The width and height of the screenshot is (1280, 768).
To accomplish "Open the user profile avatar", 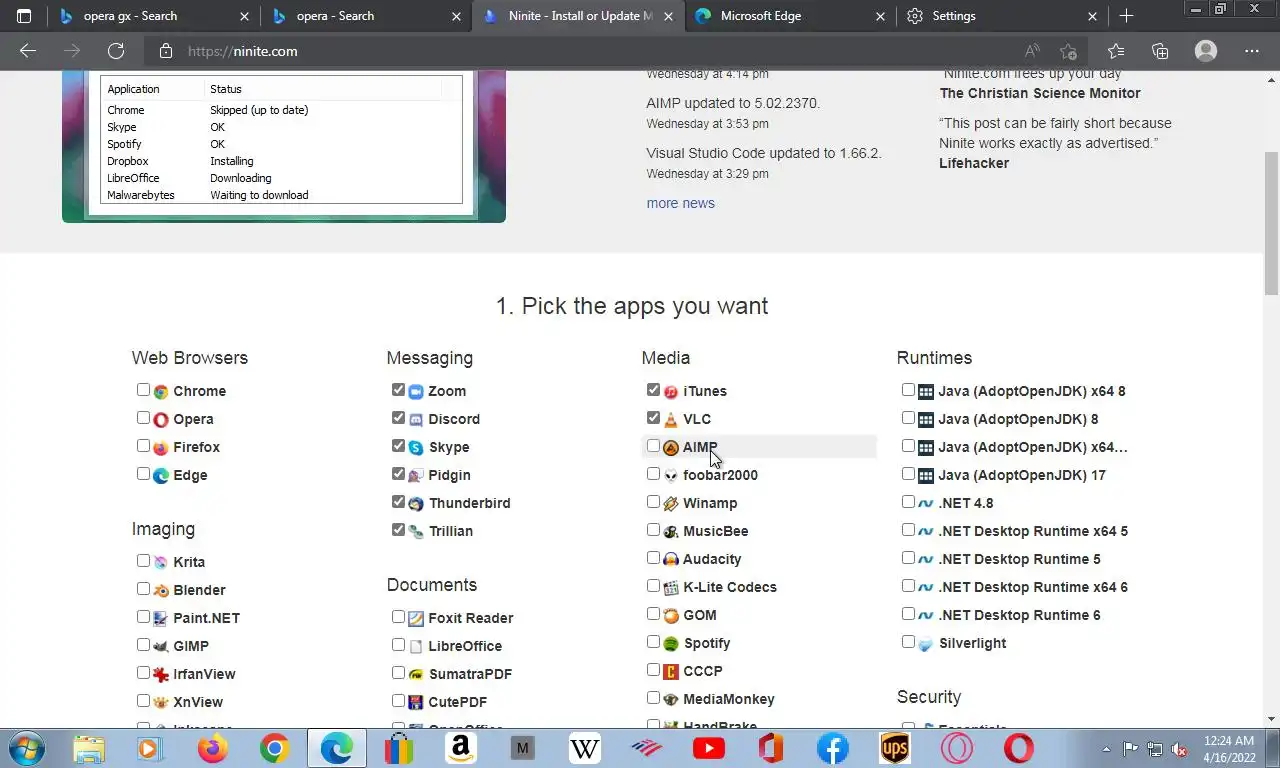I will point(1206,51).
